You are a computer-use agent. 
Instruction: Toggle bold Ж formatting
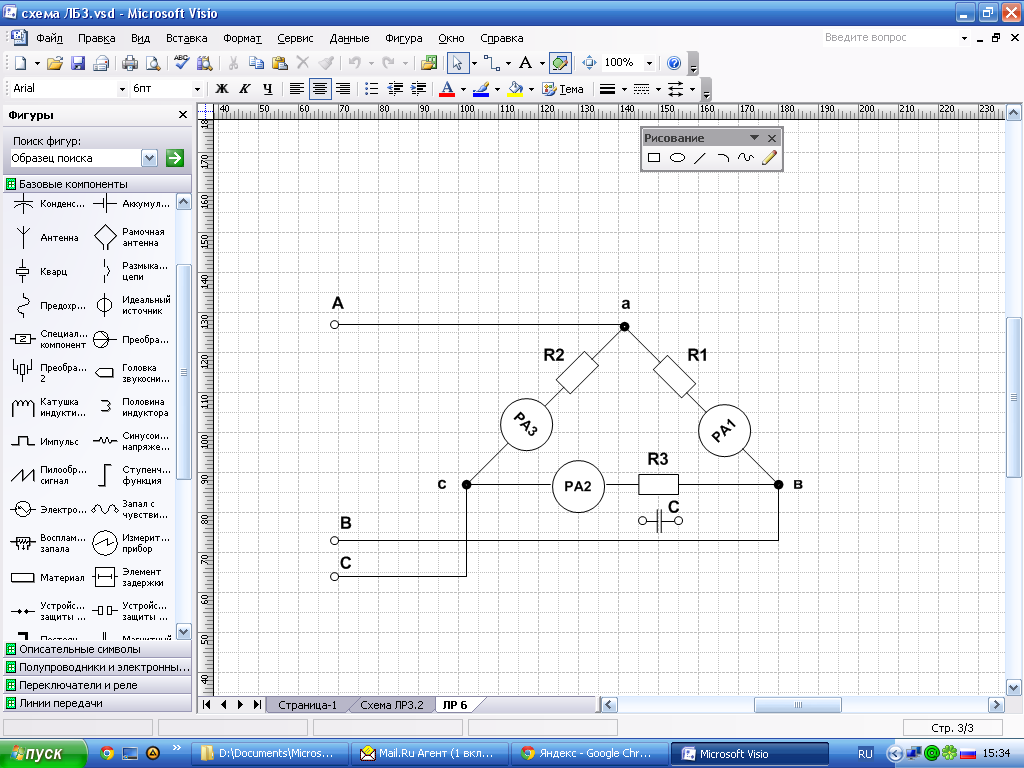tap(221, 89)
